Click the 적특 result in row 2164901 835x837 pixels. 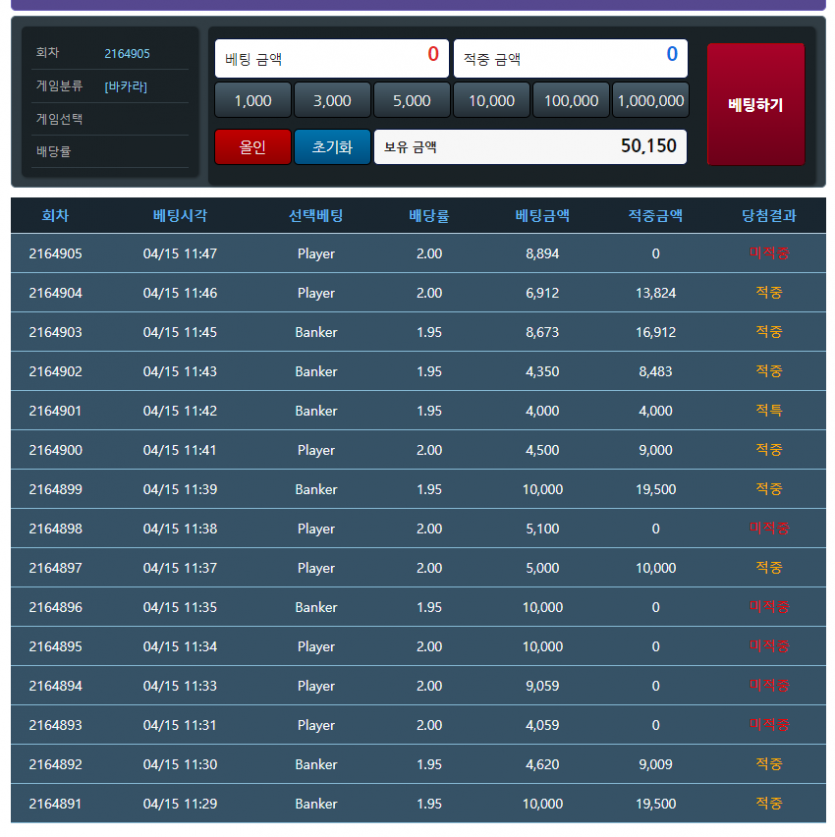click(x=768, y=410)
